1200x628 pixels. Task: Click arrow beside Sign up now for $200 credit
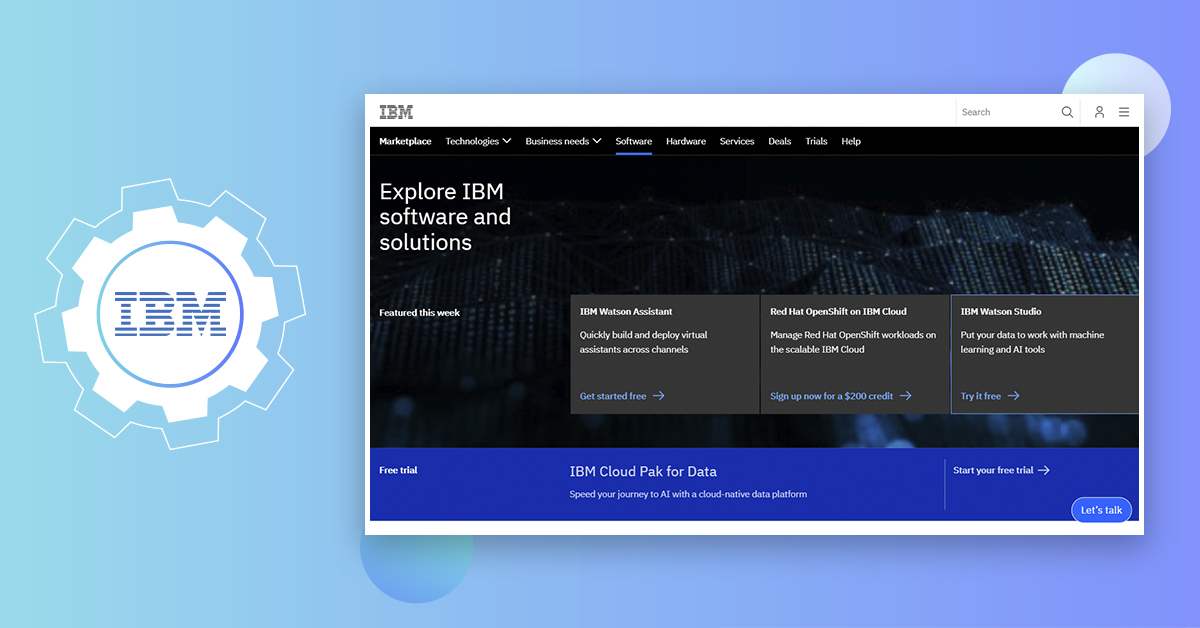click(x=906, y=396)
